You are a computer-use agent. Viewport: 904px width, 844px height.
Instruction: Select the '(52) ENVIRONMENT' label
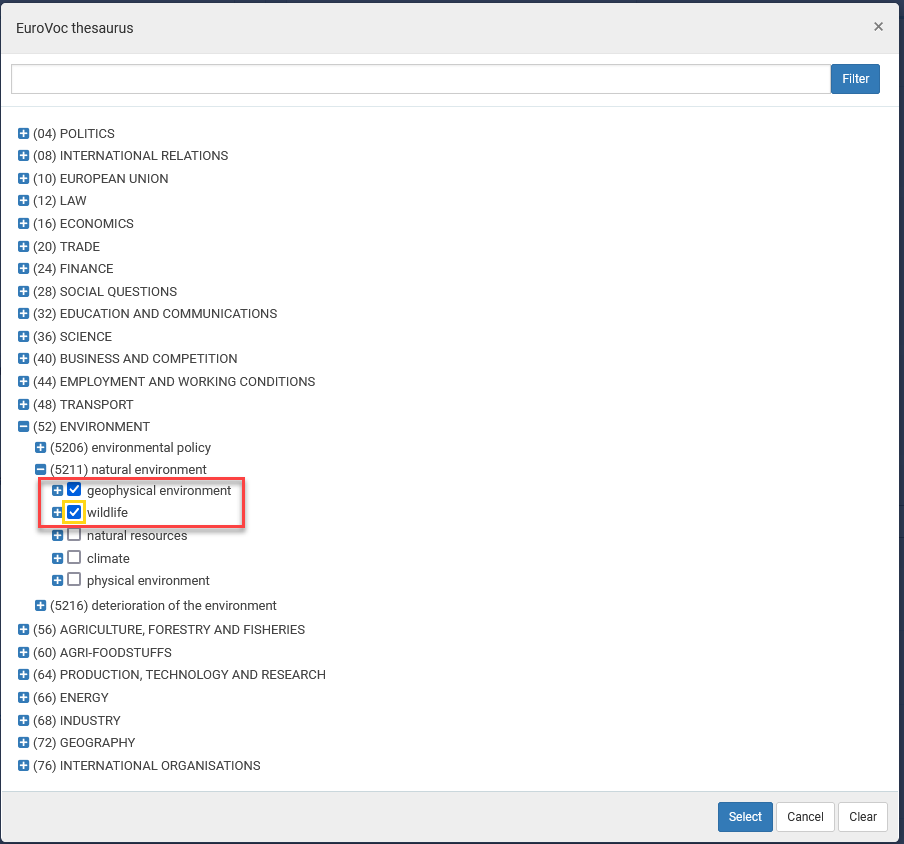91,427
